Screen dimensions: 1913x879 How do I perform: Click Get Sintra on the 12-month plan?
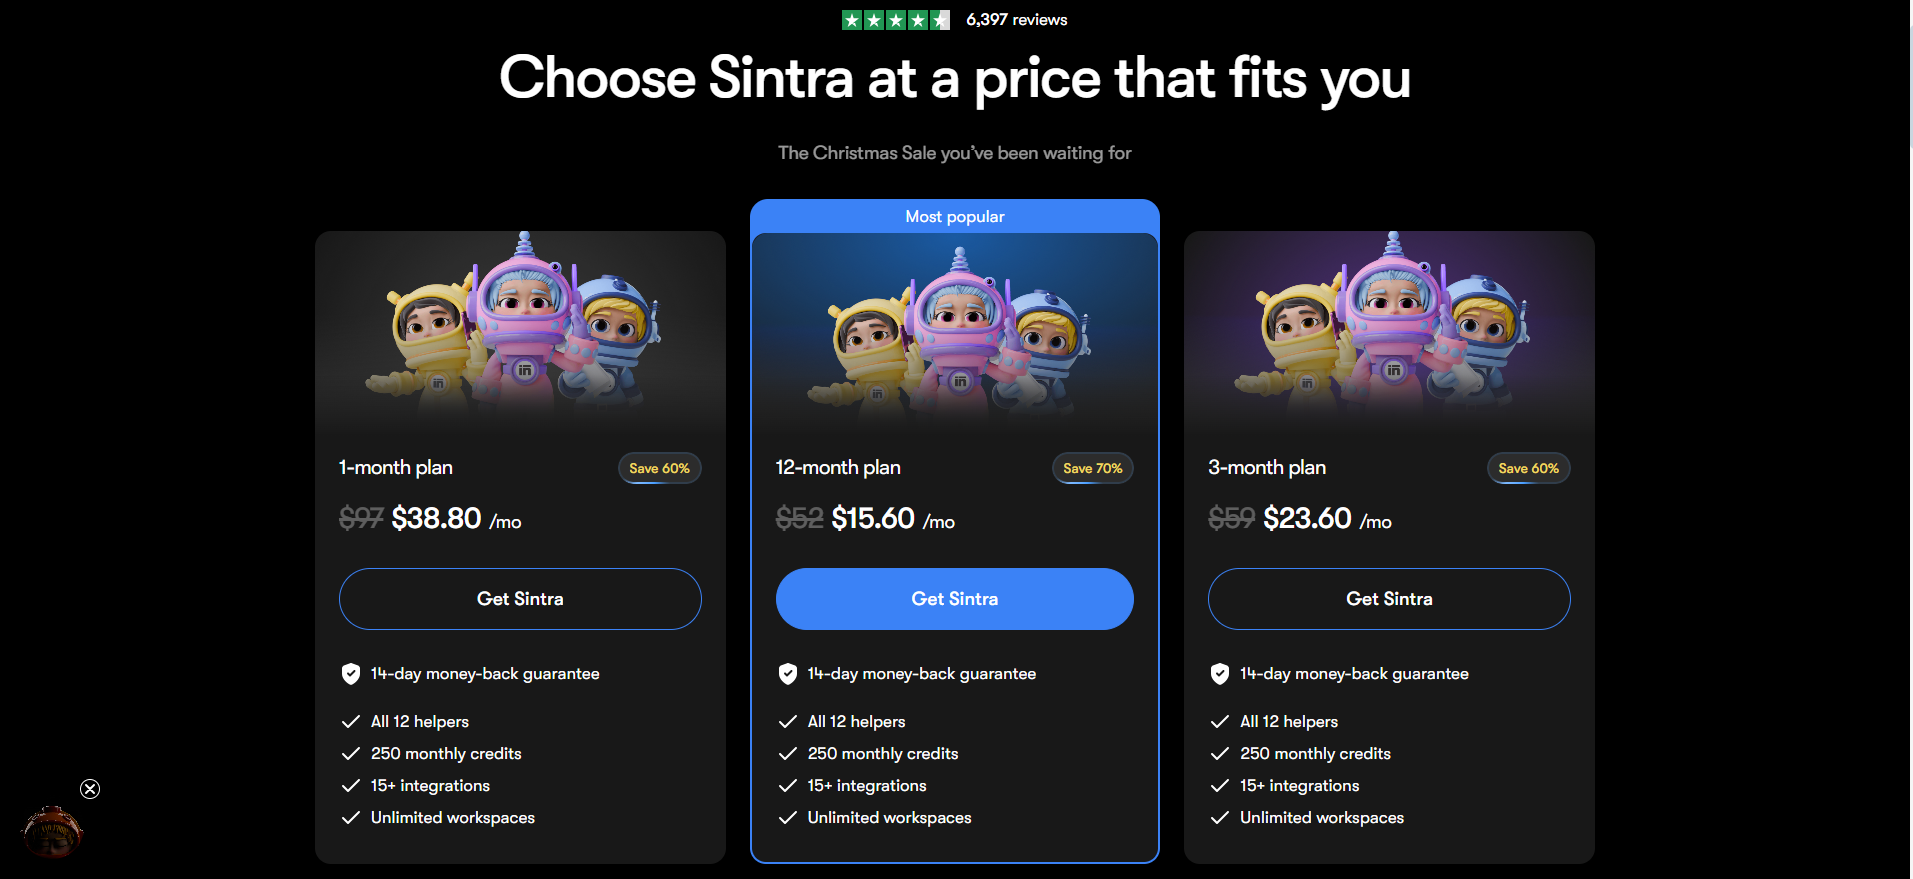(x=954, y=598)
